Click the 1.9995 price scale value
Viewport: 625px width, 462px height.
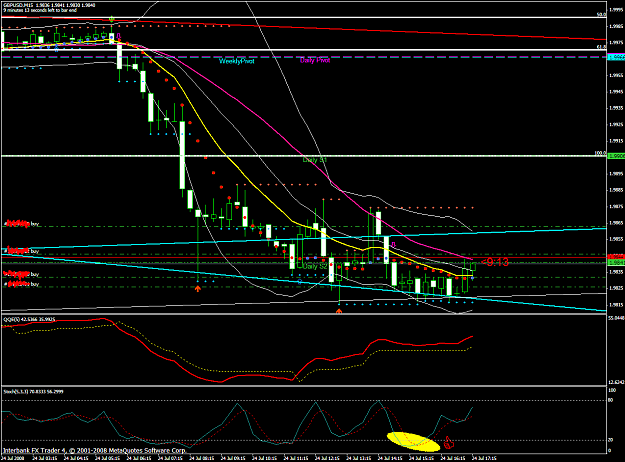click(x=616, y=10)
